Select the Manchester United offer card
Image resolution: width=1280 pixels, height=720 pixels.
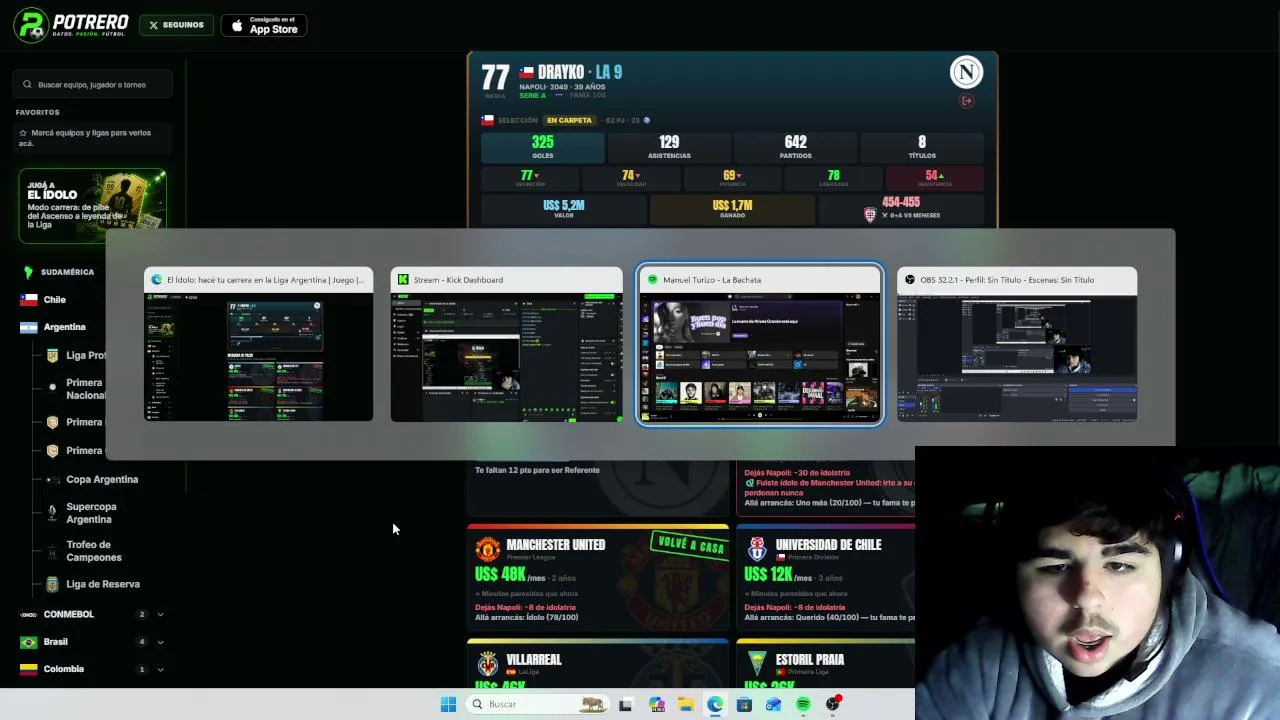coord(598,578)
